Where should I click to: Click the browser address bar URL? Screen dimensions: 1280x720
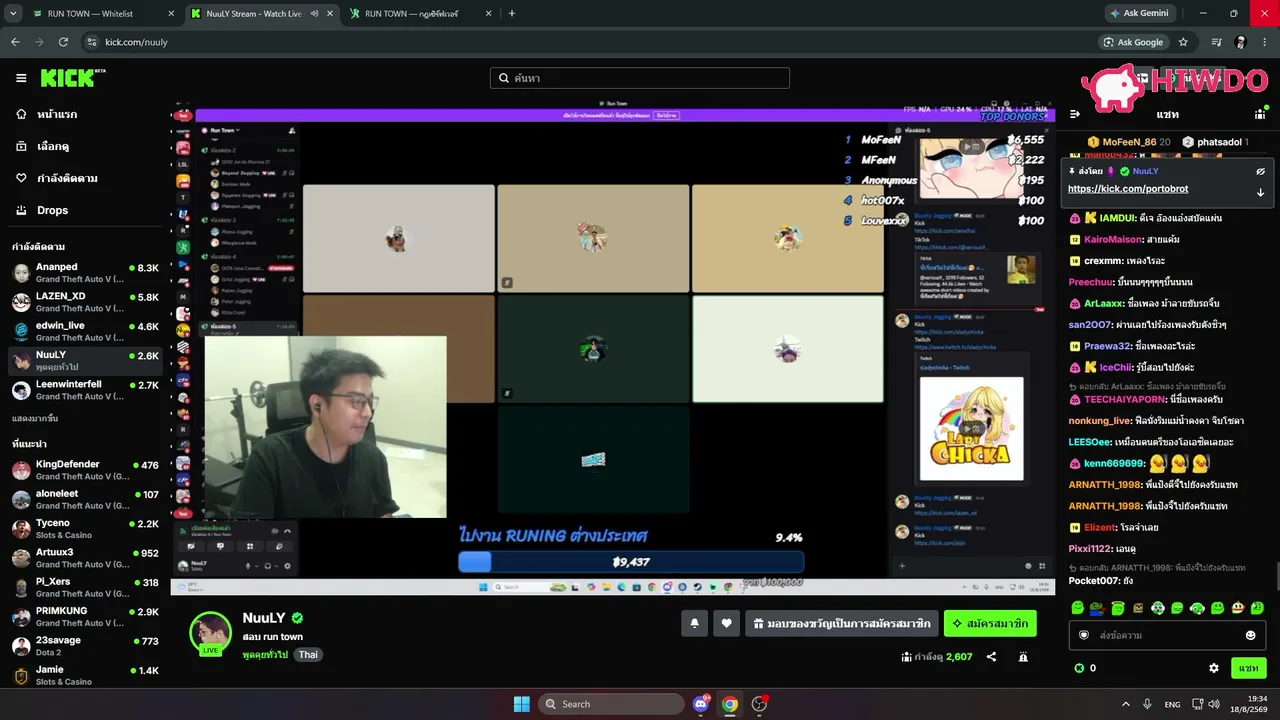pos(136,42)
